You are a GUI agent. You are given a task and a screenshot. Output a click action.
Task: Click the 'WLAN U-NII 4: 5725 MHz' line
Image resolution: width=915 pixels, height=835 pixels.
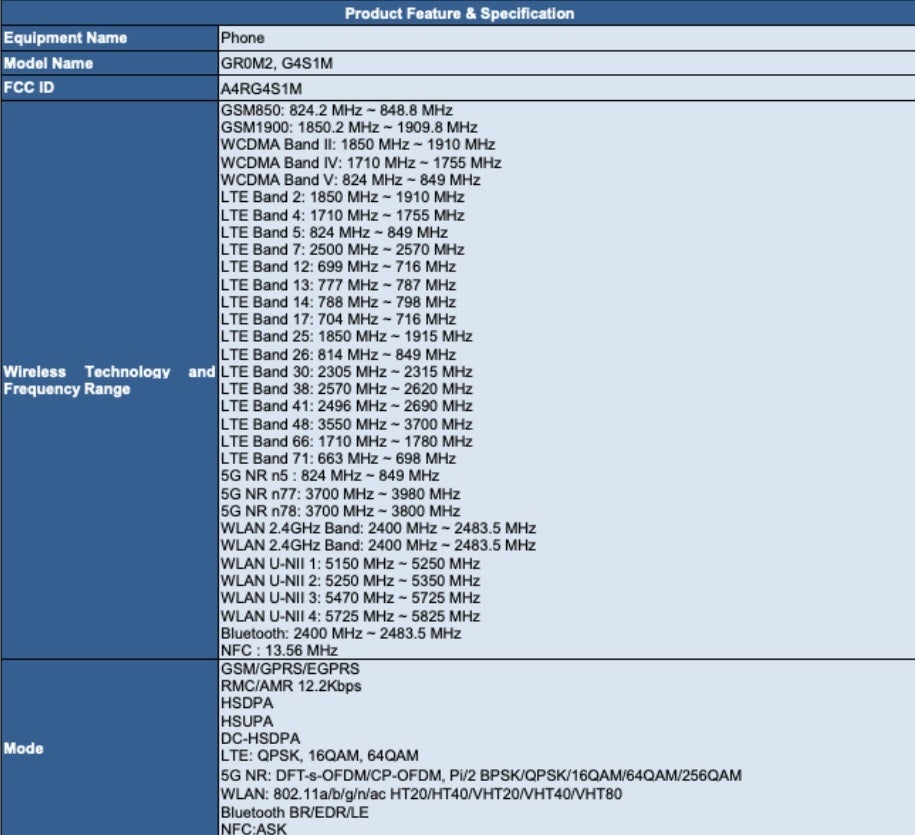(x=350, y=616)
